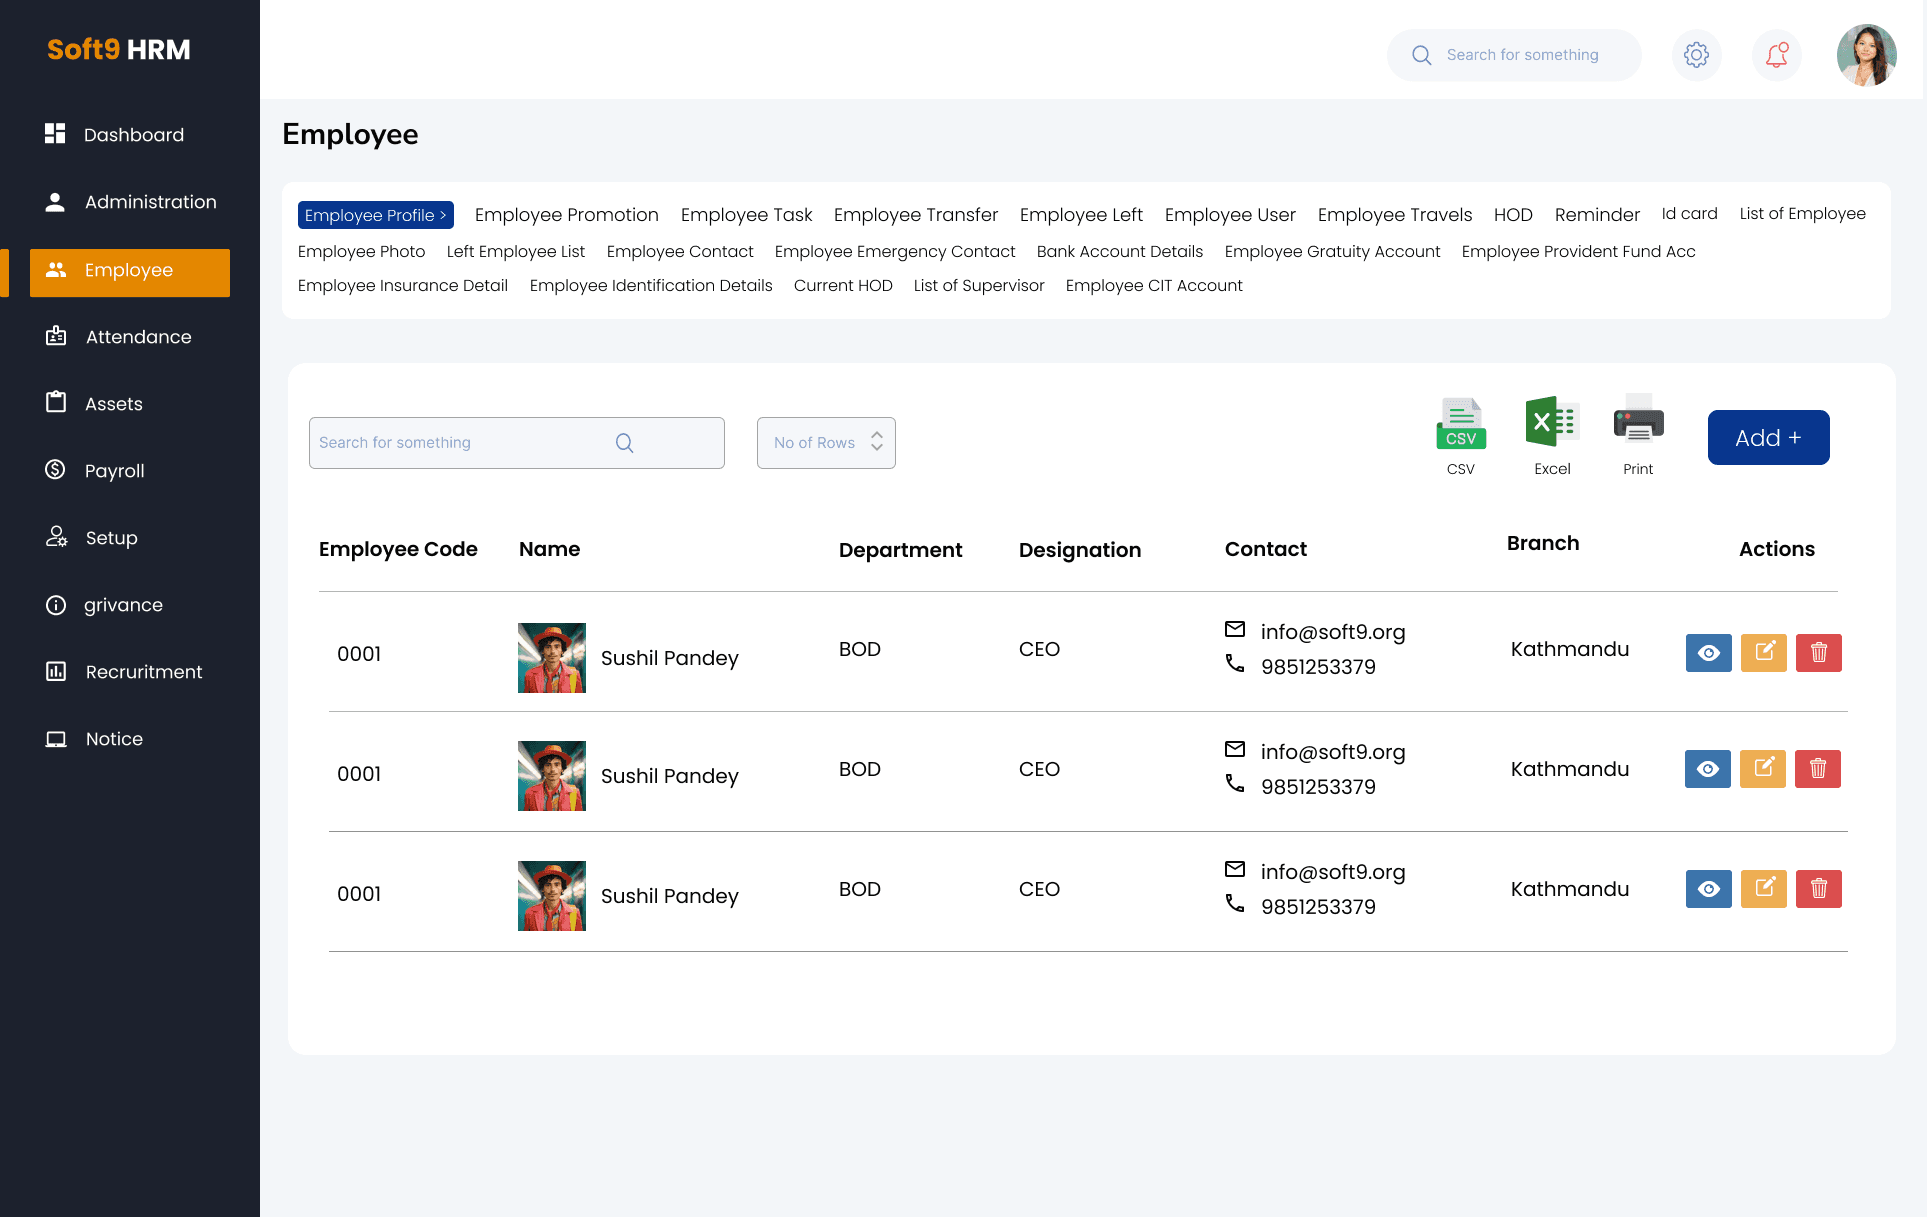The image size is (1927, 1217).
Task: Select the Employee Profile tab
Action: click(x=376, y=215)
